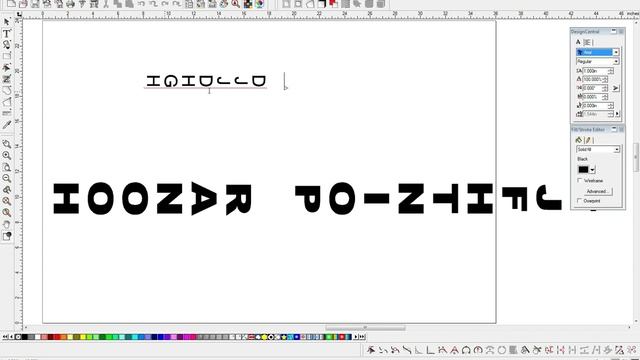Select the rectangle shape tool
The width and height of the screenshot is (640, 360).
coord(7,56)
